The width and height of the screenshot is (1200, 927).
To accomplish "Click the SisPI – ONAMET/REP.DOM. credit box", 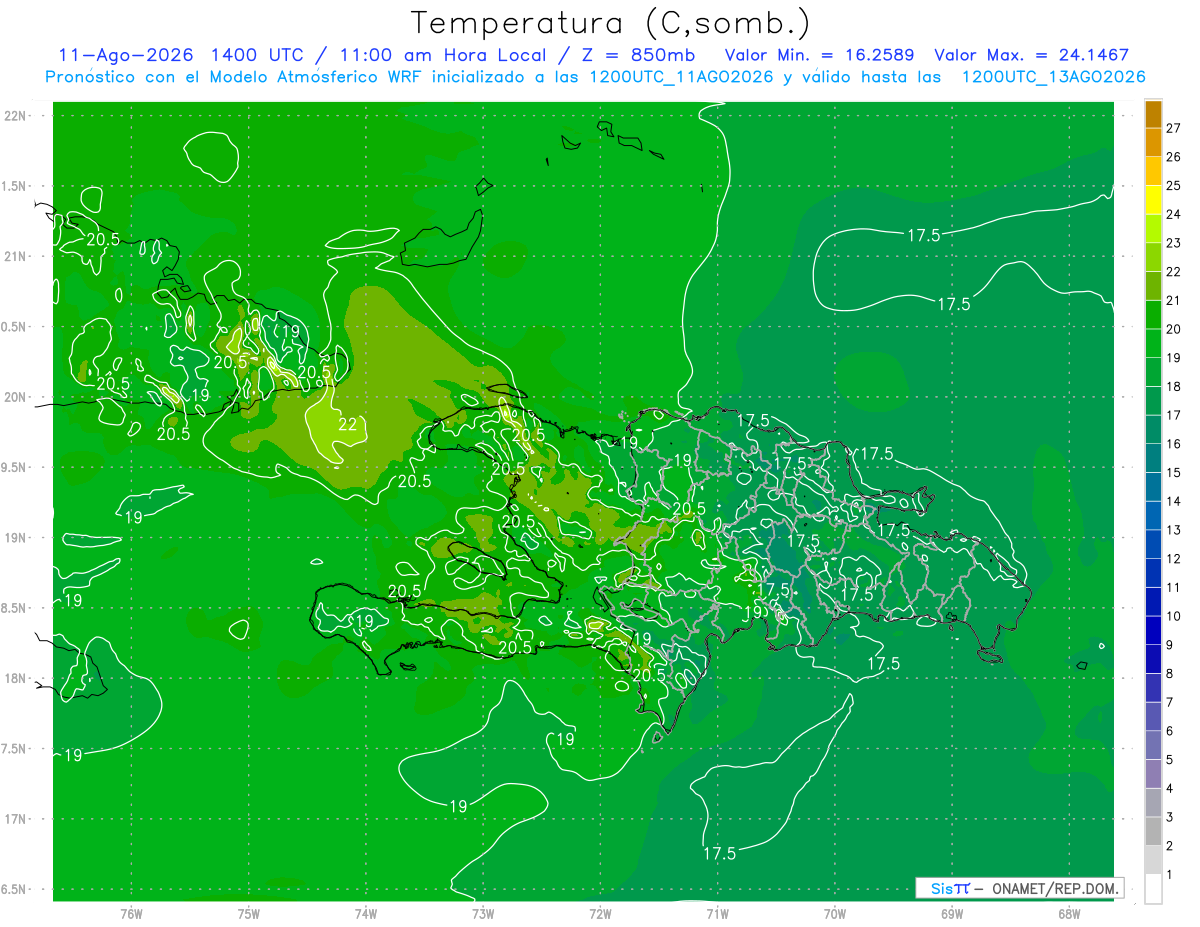I will click(x=1019, y=888).
